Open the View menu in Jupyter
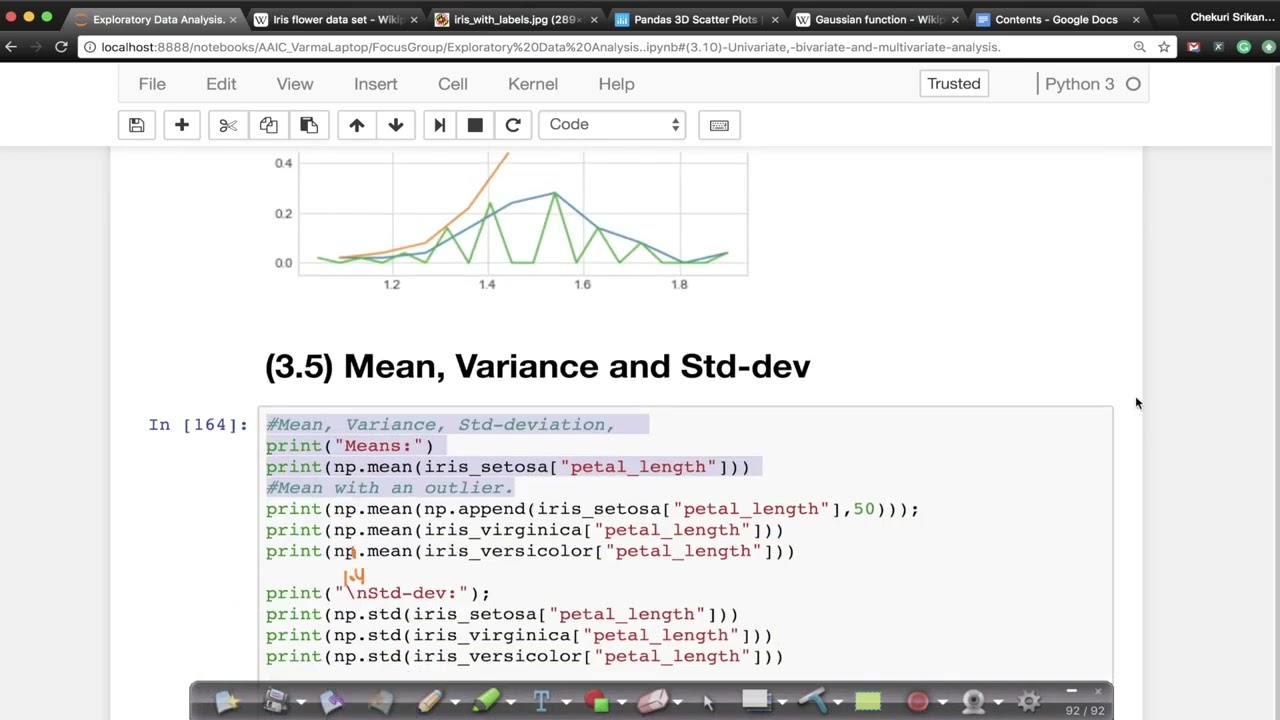This screenshot has width=1280, height=720. 295,84
